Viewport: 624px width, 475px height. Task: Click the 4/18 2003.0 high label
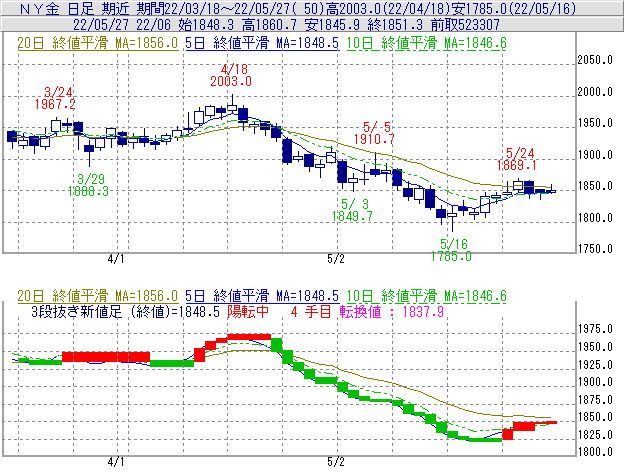point(231,75)
